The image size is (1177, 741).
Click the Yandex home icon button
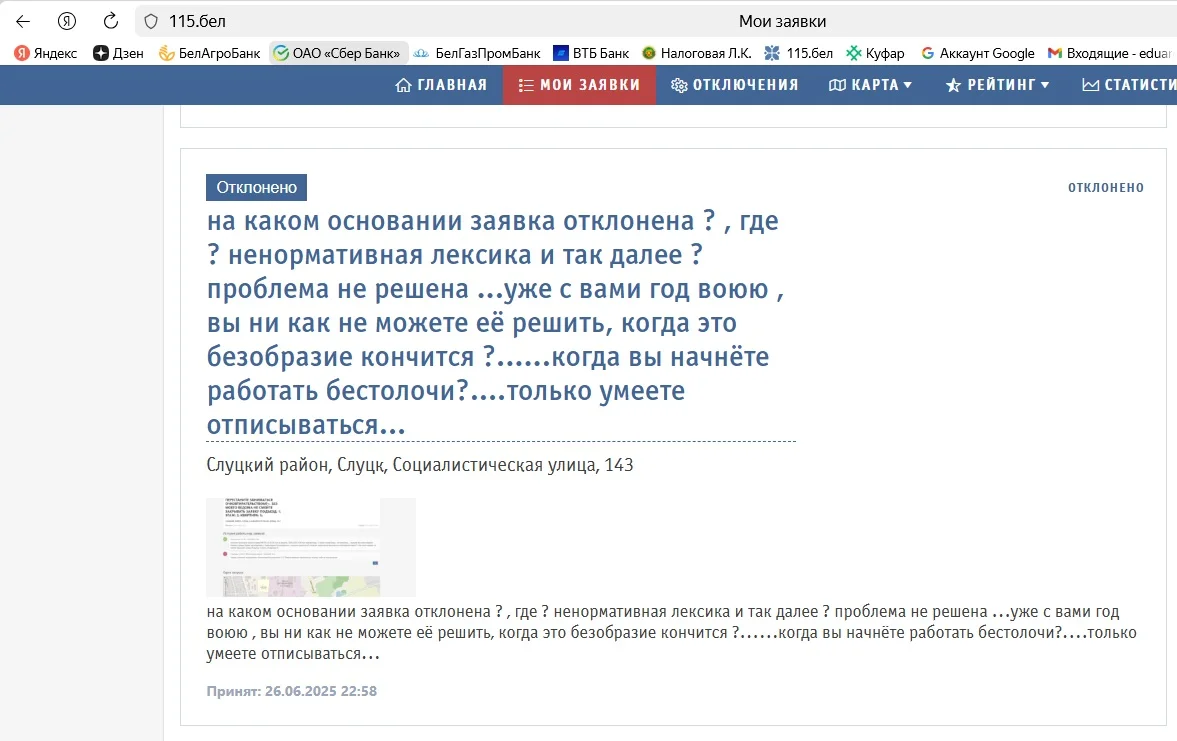coord(67,21)
